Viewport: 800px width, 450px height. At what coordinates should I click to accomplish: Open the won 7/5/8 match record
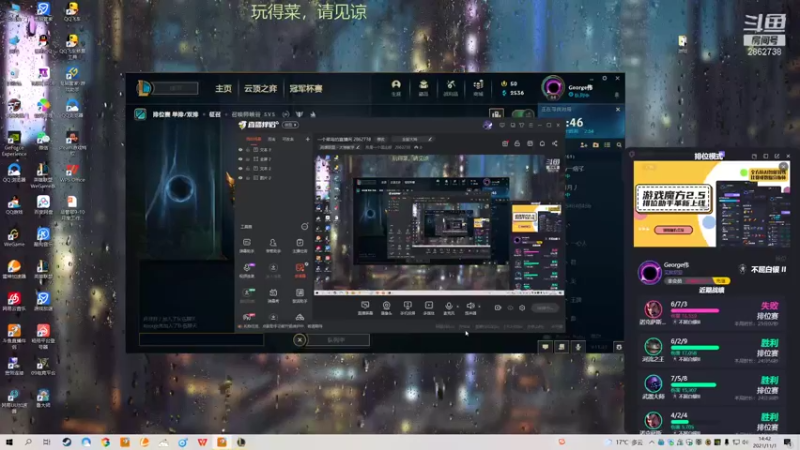pos(710,387)
